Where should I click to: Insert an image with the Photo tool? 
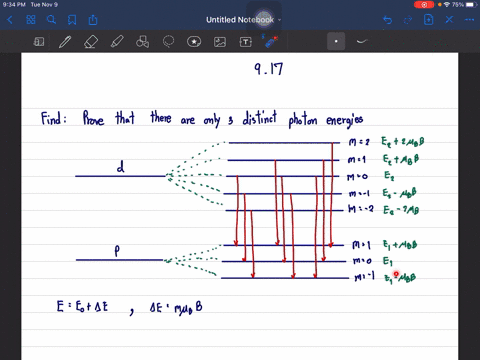tap(220, 42)
